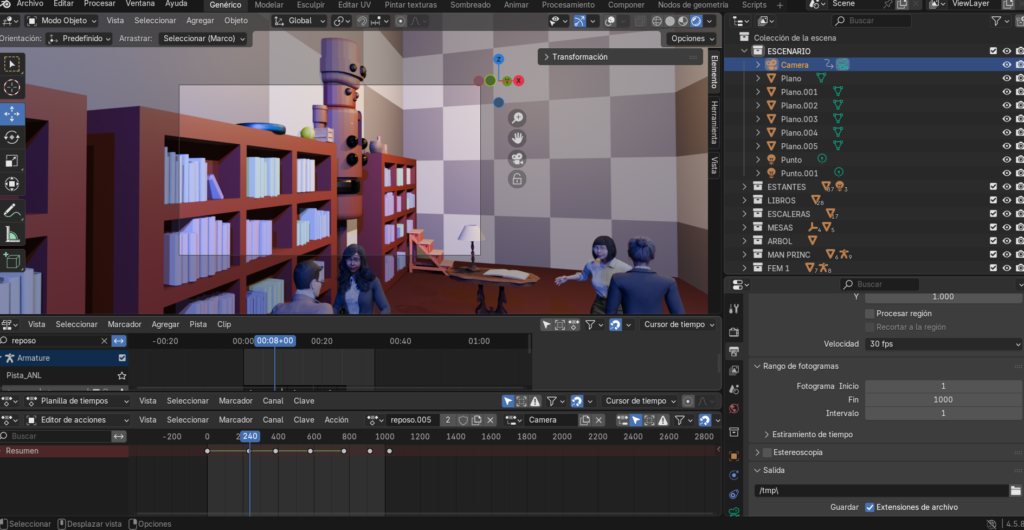Activate the Move tool
Viewport: 1024px width, 530px height.
click(x=12, y=114)
